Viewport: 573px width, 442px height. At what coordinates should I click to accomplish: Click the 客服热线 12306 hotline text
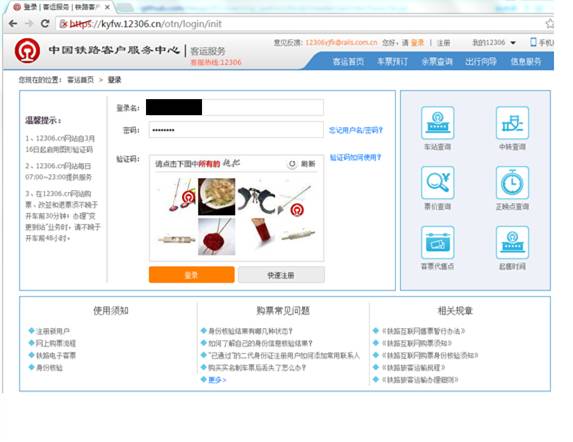(216, 62)
